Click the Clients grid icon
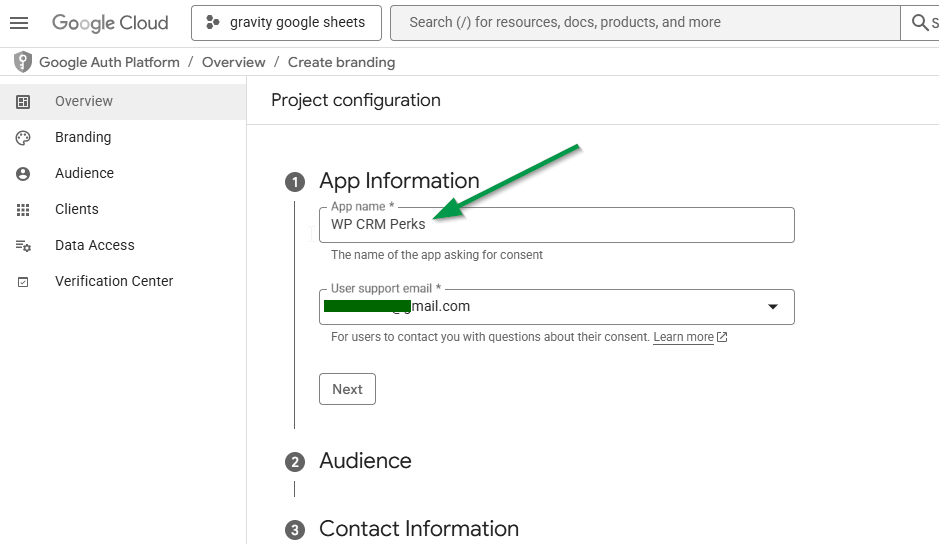The height and width of the screenshot is (544, 939). tap(23, 210)
